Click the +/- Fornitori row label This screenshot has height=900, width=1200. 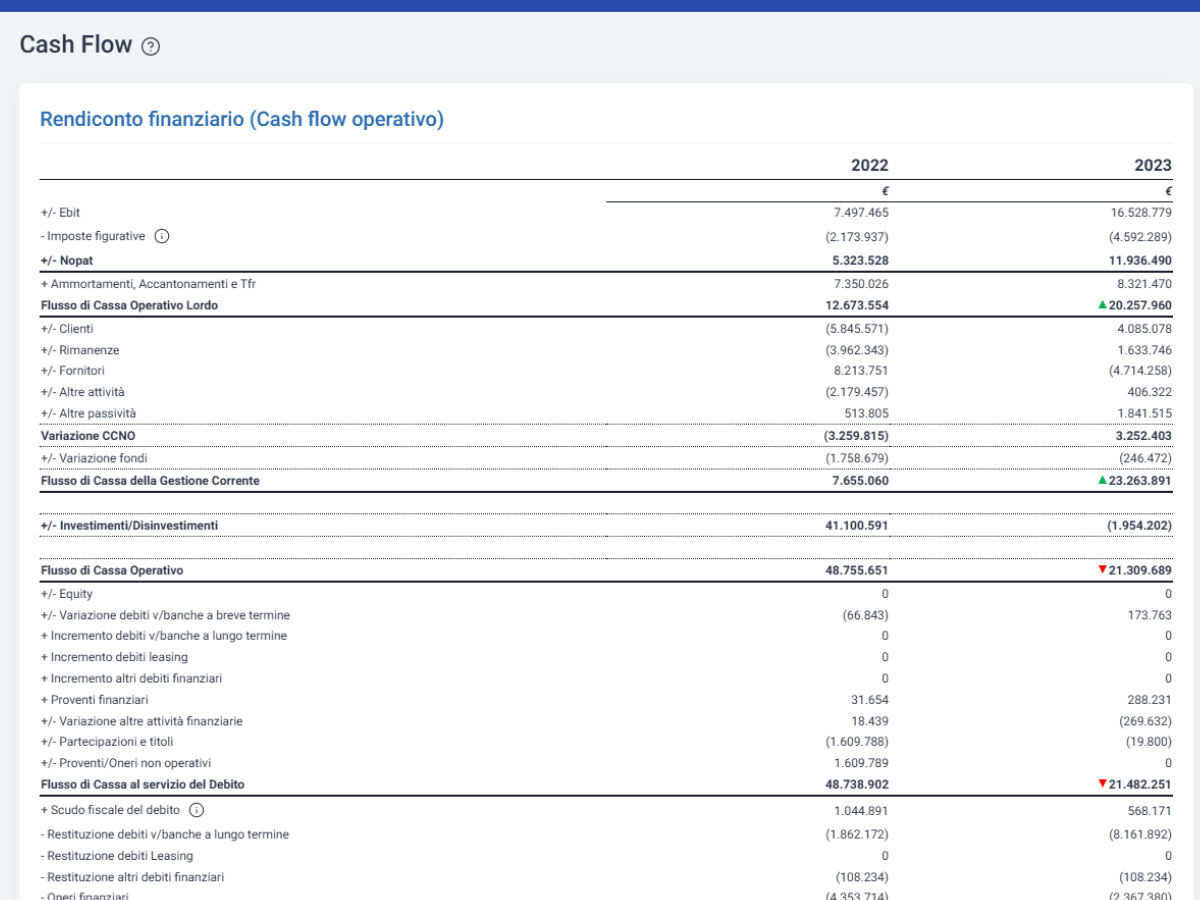coord(72,371)
